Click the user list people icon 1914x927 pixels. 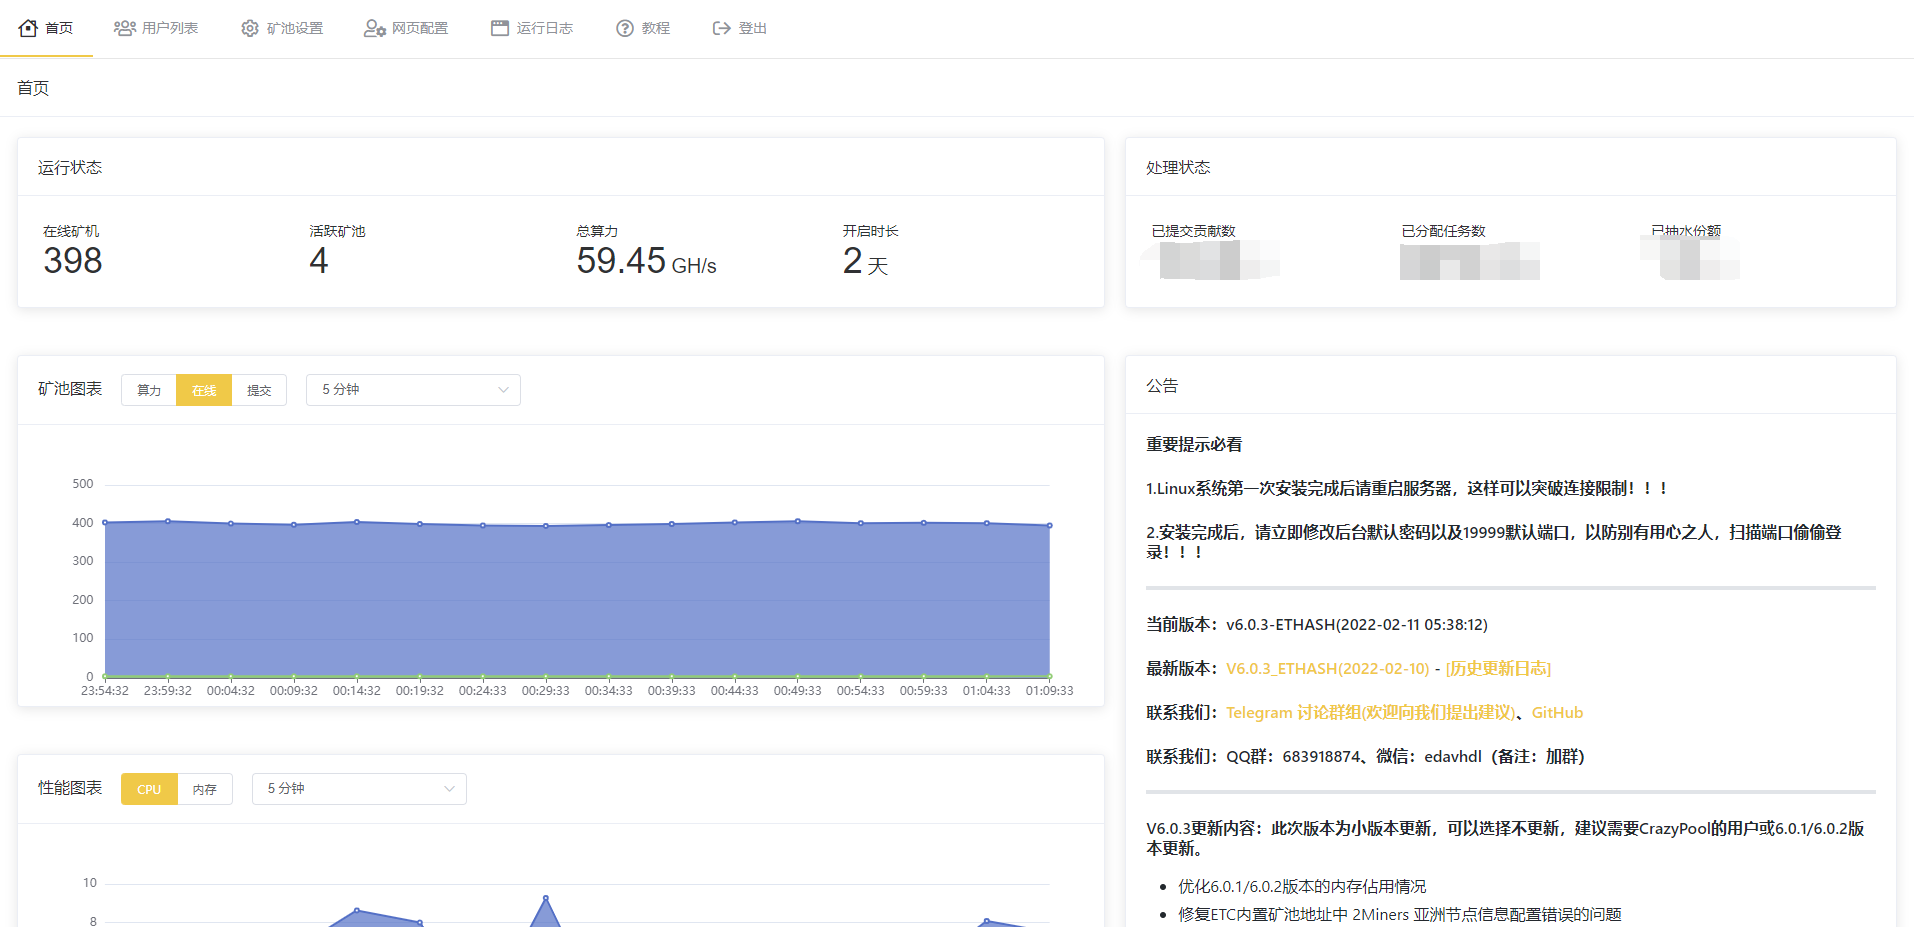point(124,28)
